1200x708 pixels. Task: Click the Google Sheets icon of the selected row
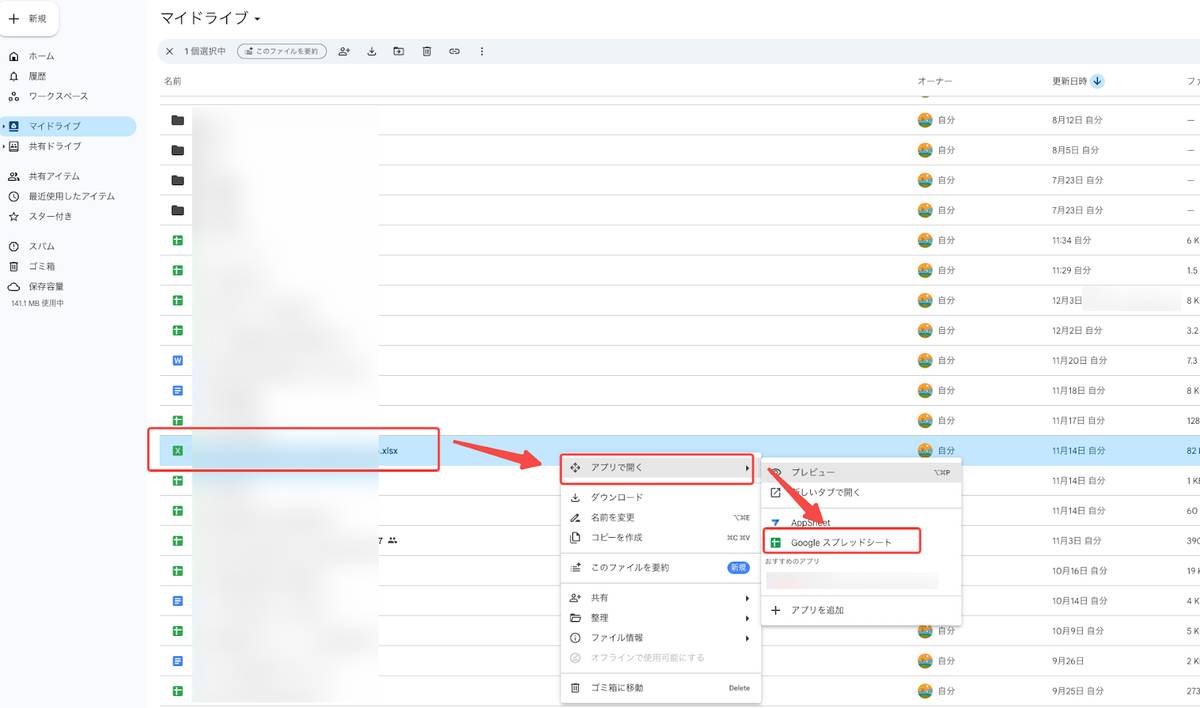(176, 450)
